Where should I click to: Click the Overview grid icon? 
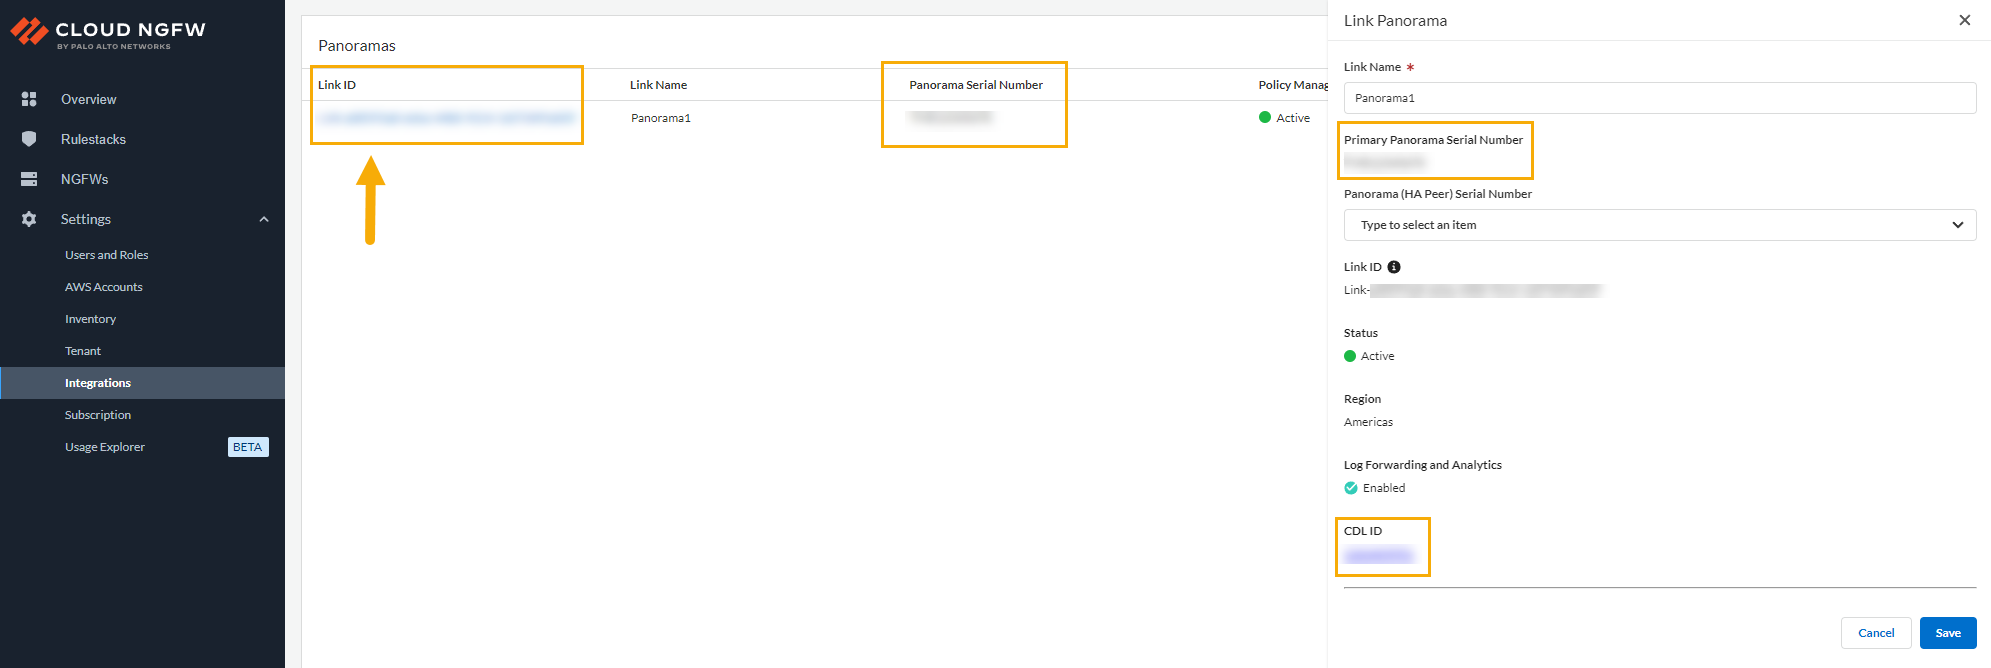pyautogui.click(x=29, y=99)
